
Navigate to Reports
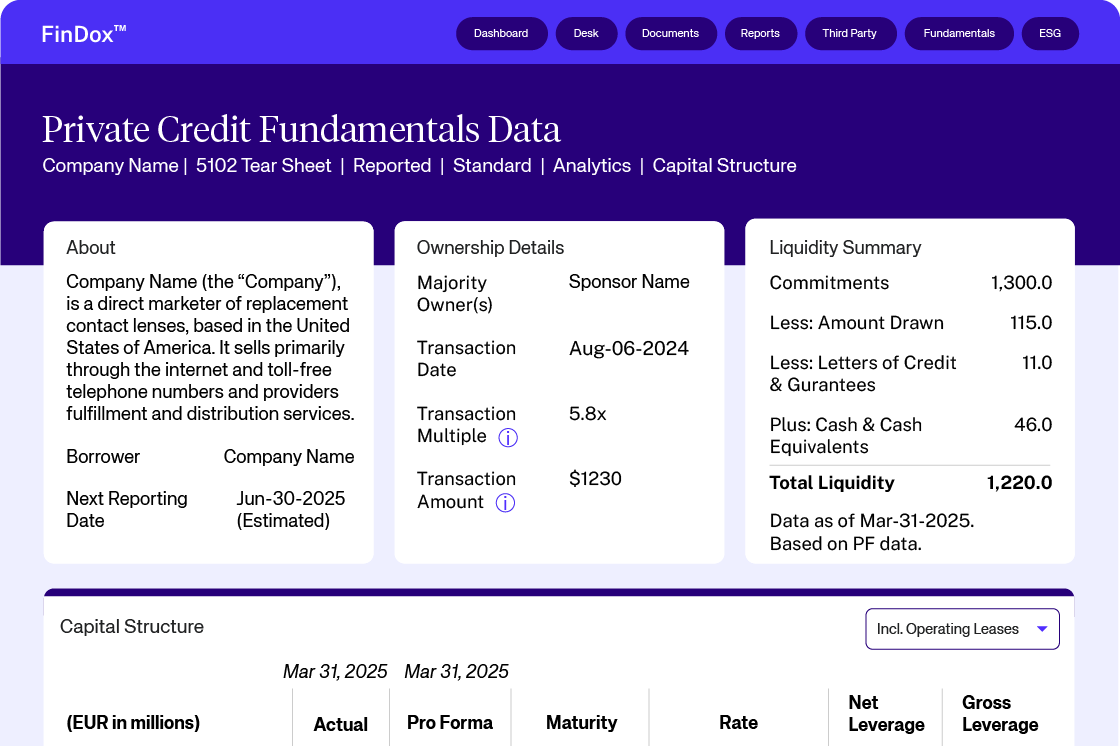tap(760, 33)
